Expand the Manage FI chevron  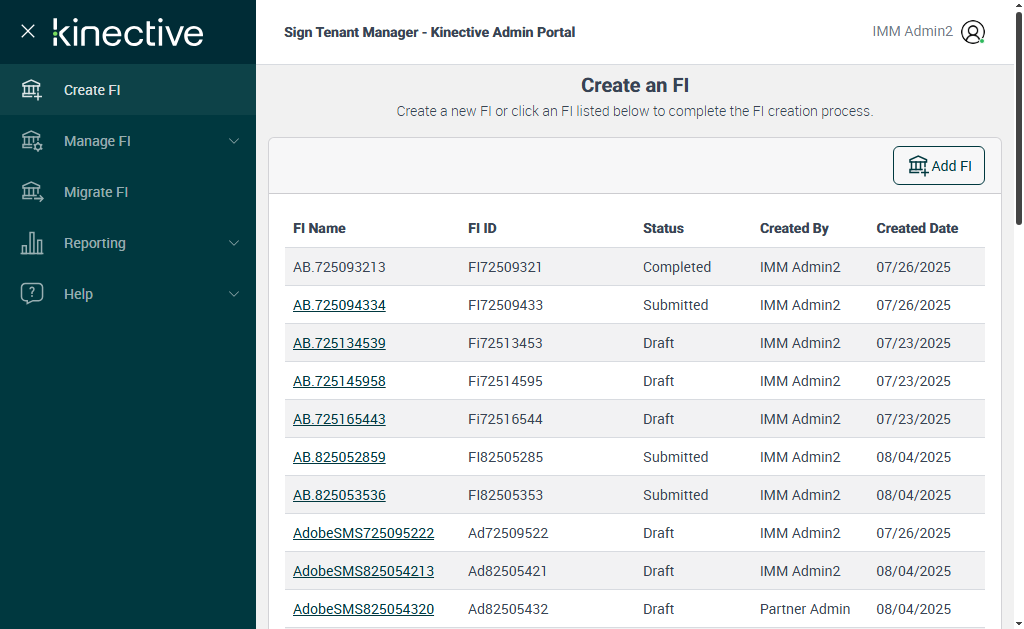click(234, 141)
